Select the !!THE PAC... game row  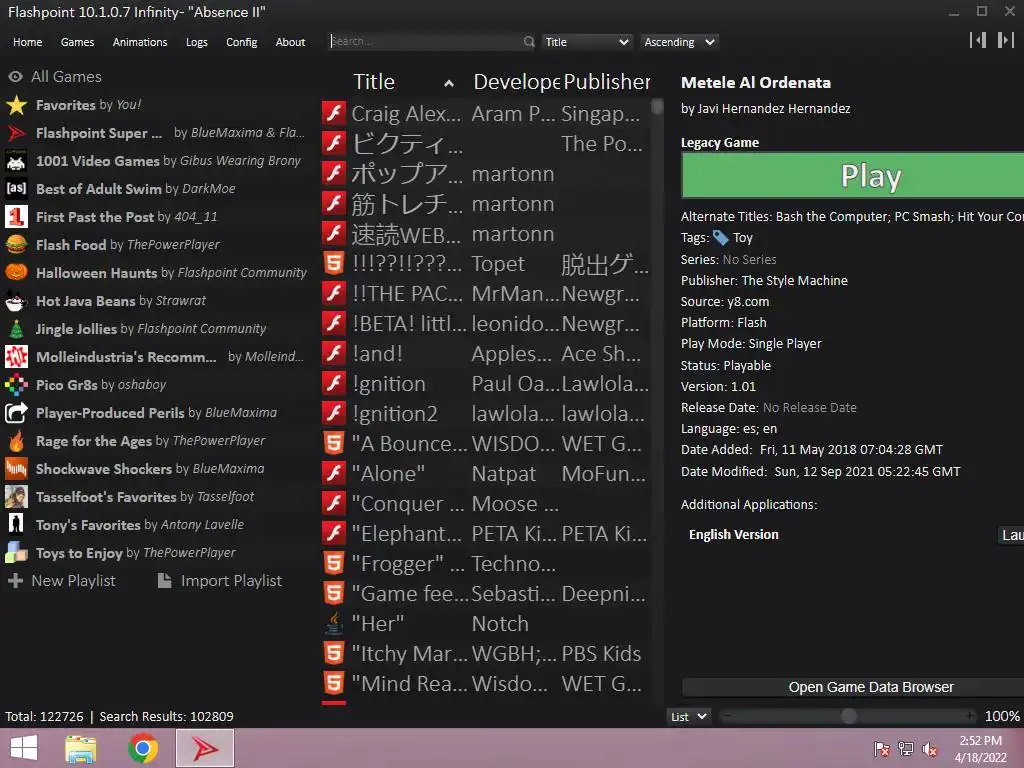coord(486,294)
